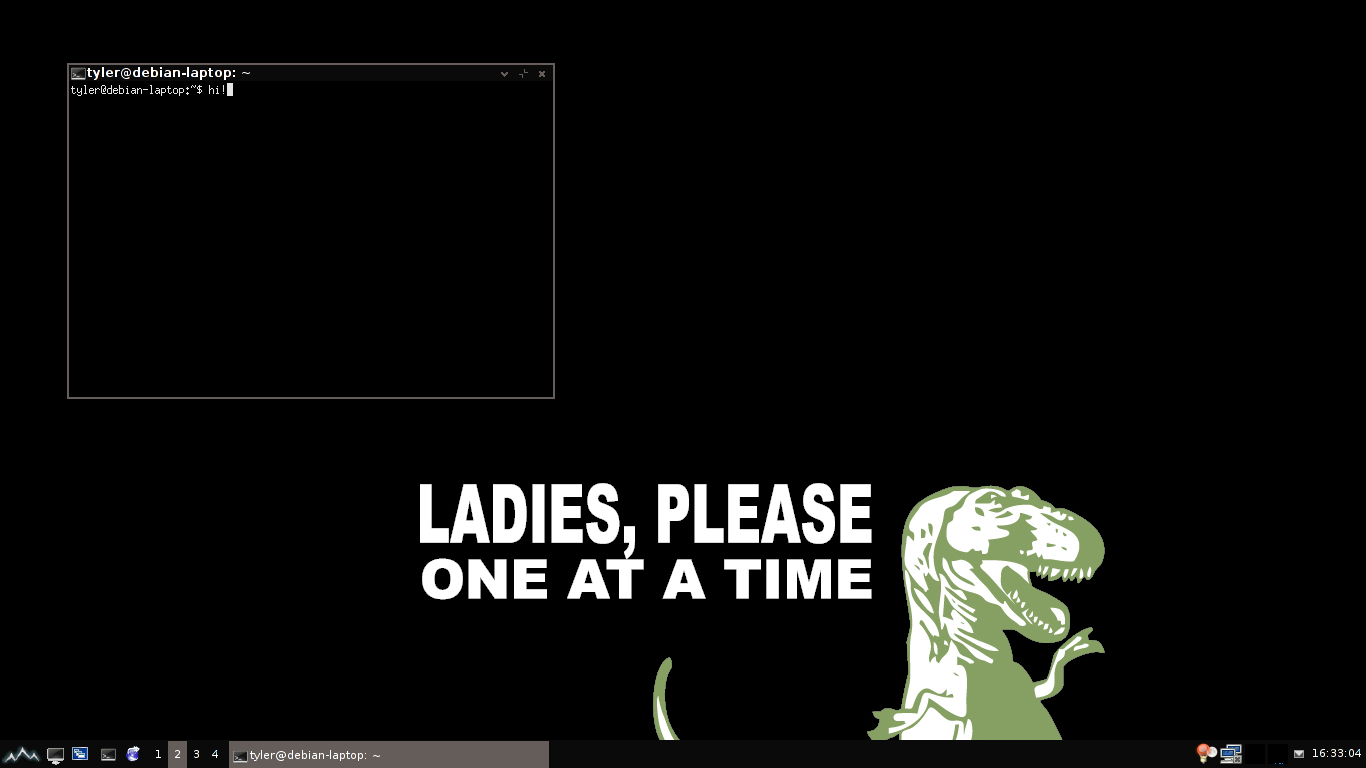Open the network computers tray icon
The height and width of the screenshot is (768, 1366).
pyautogui.click(x=1231, y=754)
